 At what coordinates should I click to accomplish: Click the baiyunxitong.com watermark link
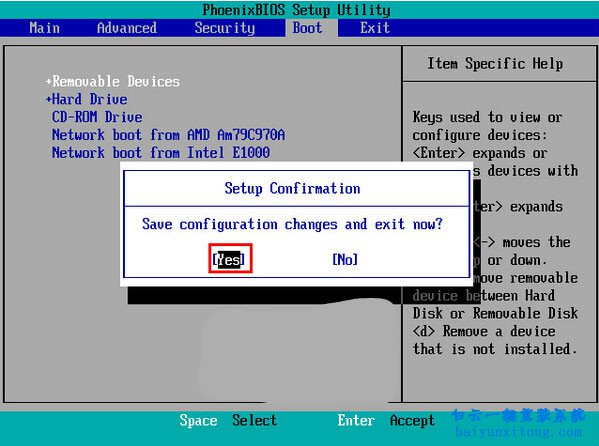click(519, 432)
